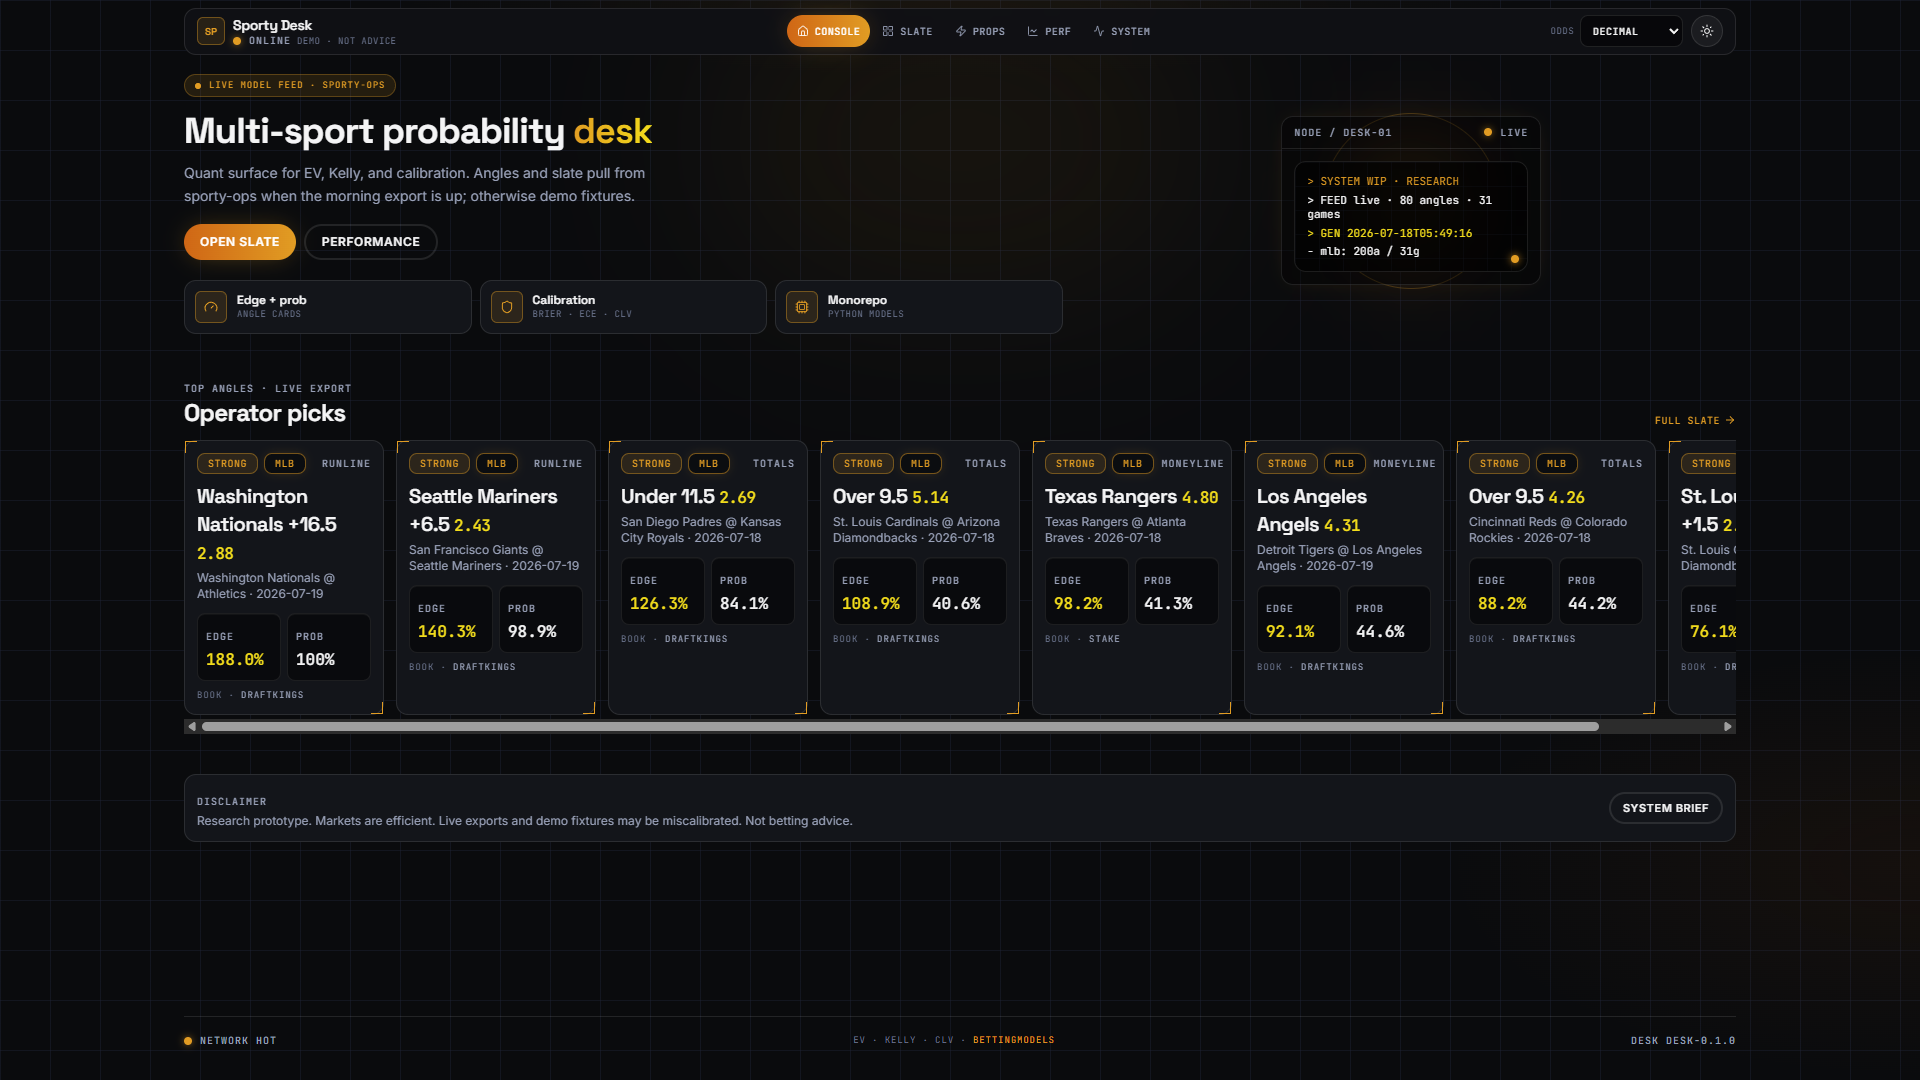Open the Monorepo feature card
Viewport: 1920px width, 1080px height.
(x=918, y=307)
